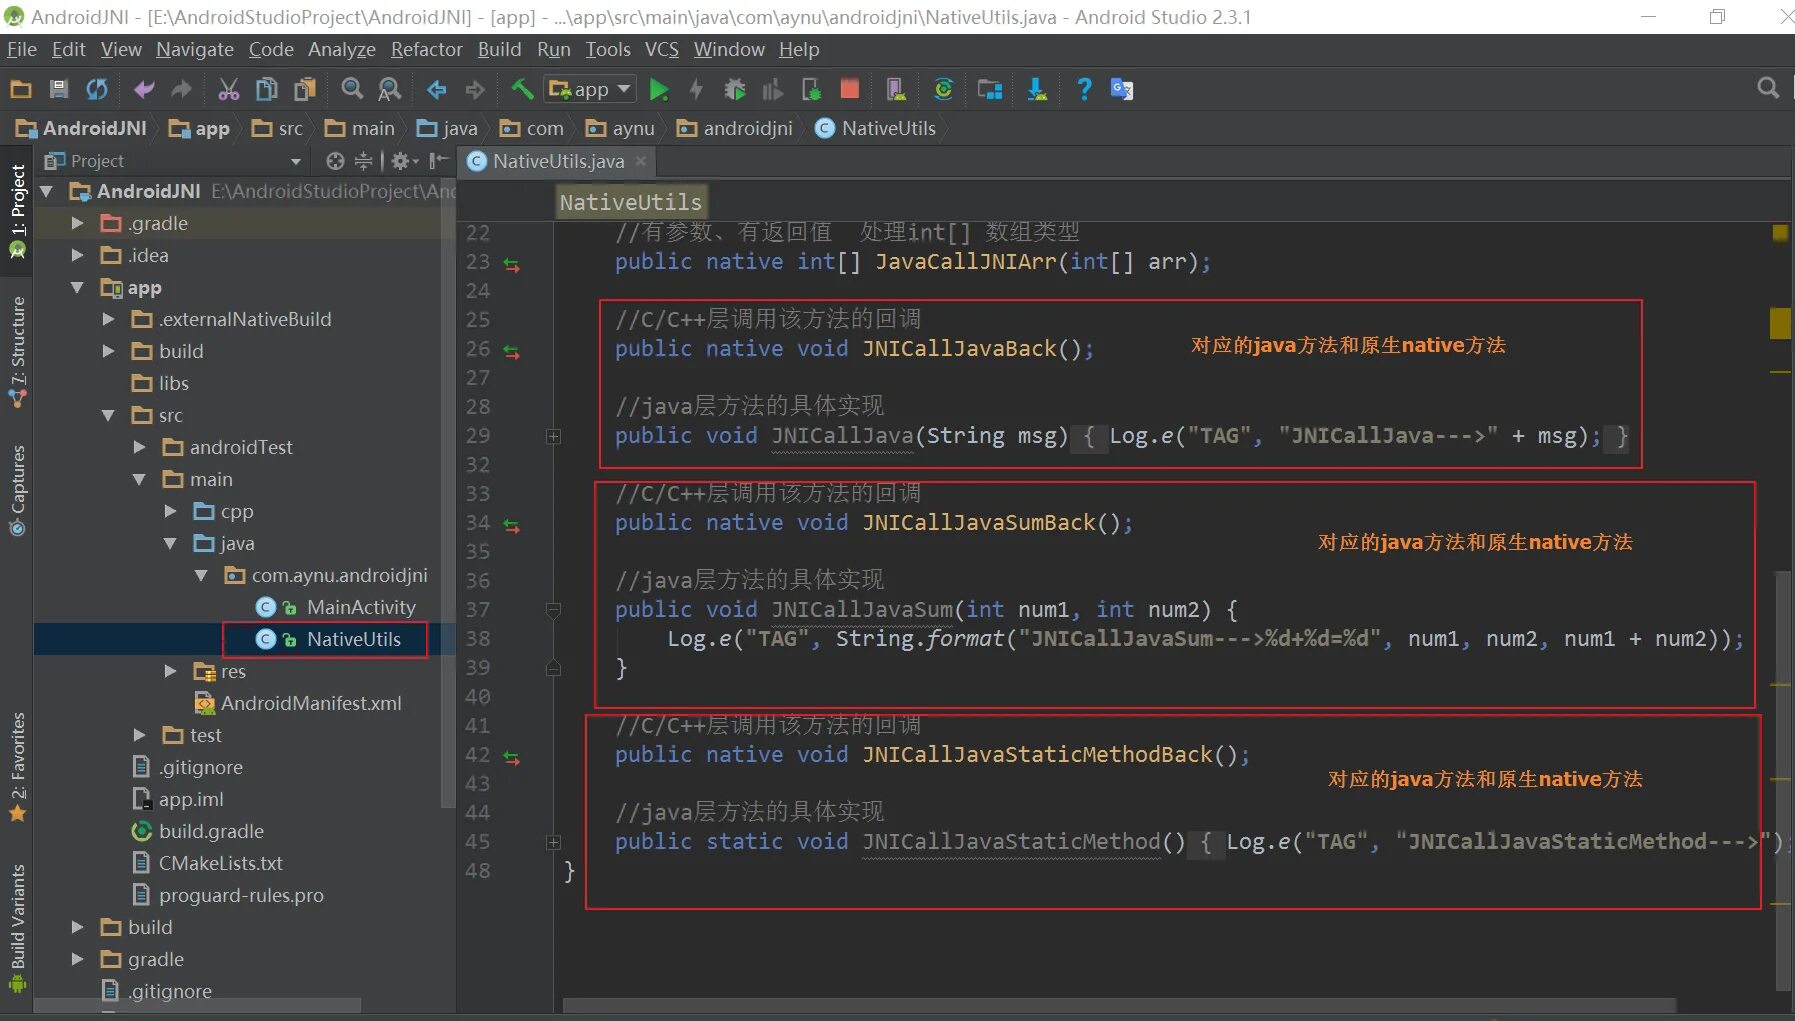This screenshot has height=1021, width=1795.
Task: Open the Favorites tool window tab
Action: [18, 766]
